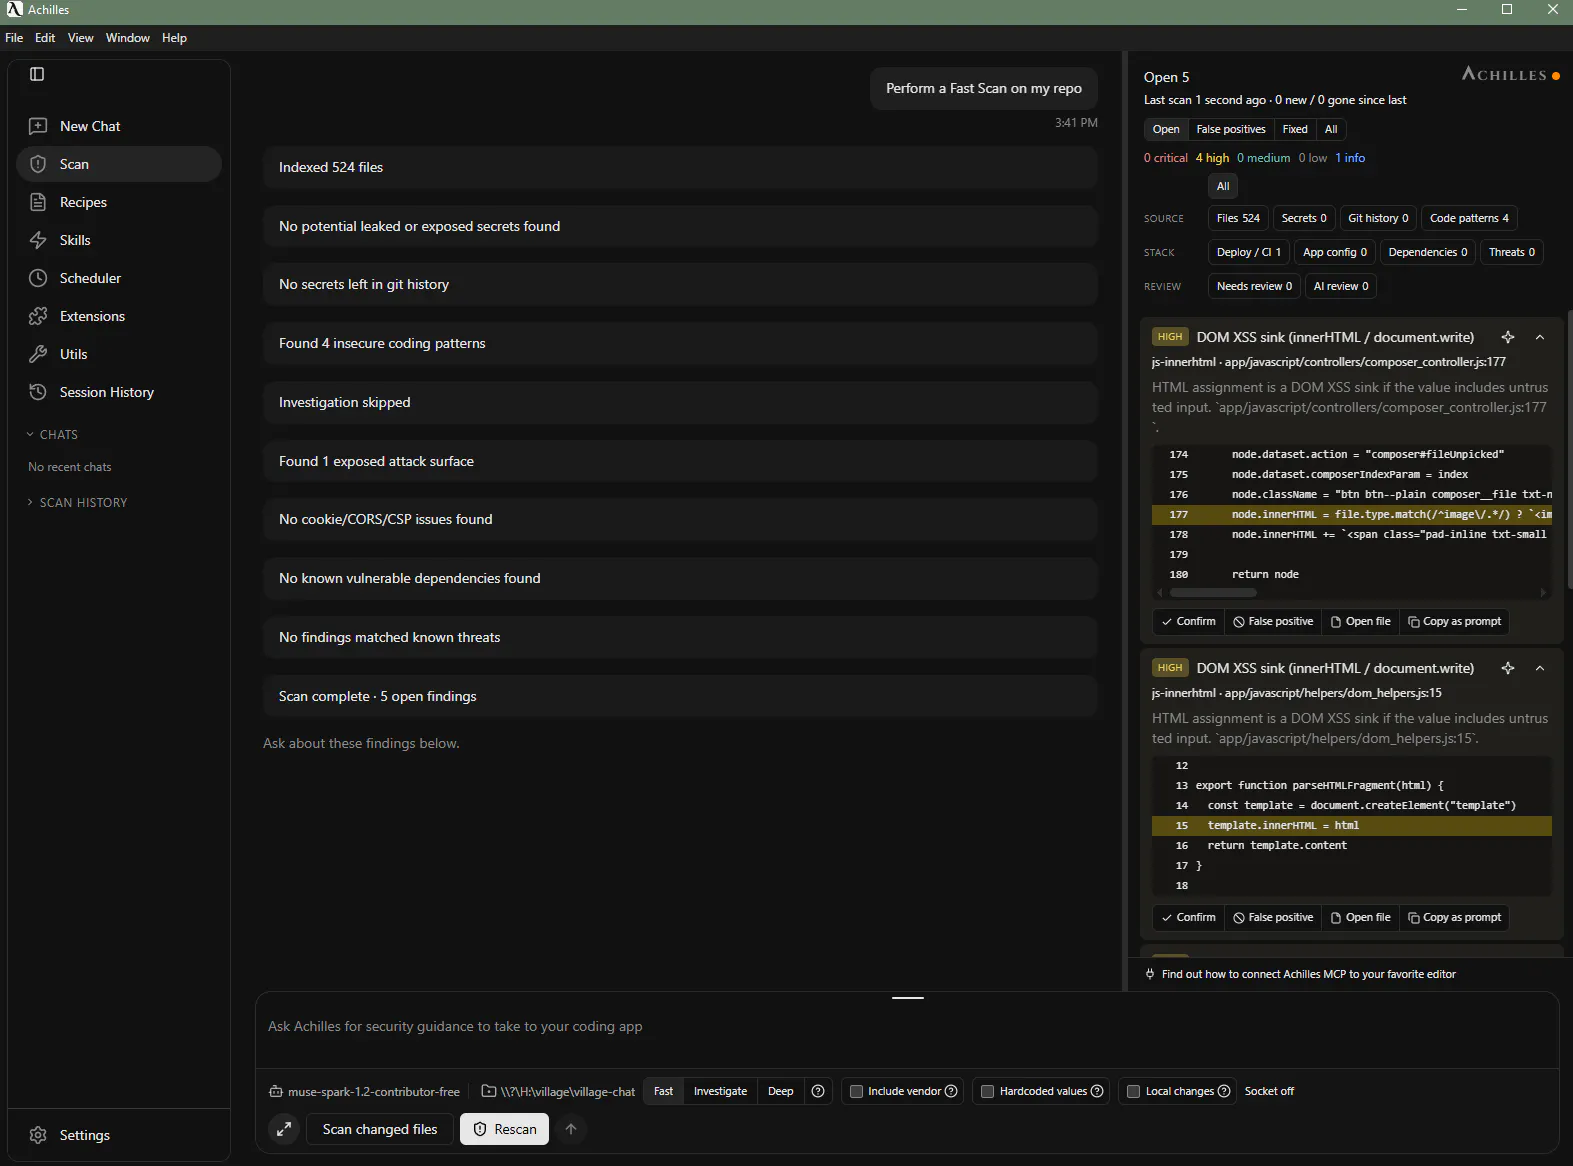Image resolution: width=1573 pixels, height=1166 pixels.
Task: Expand the Indexed 524 files row
Action: pos(680,167)
